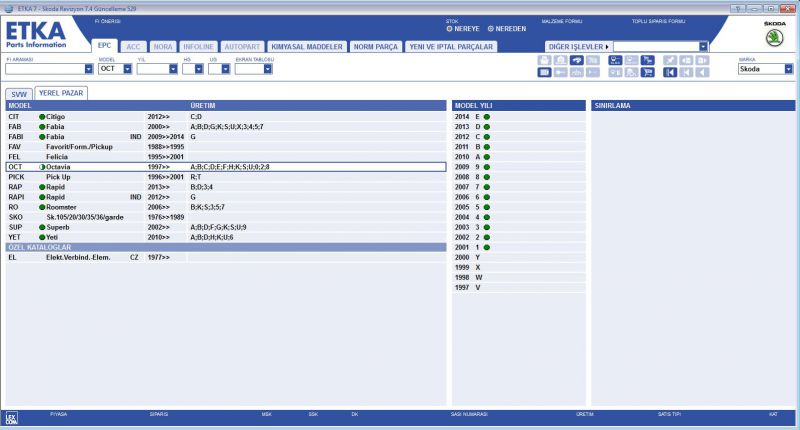Screen dimensions: 800x430
Task: Open the dropdown next to DIĞER İŞLEVLER
Action: (703, 46)
